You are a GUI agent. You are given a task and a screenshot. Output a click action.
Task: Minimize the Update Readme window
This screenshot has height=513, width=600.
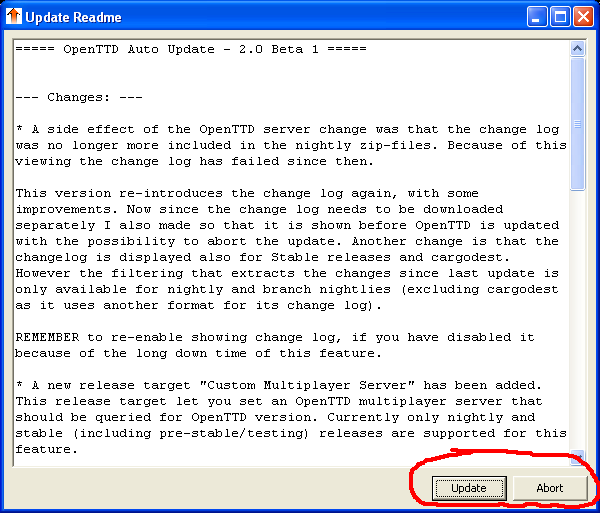pos(536,17)
